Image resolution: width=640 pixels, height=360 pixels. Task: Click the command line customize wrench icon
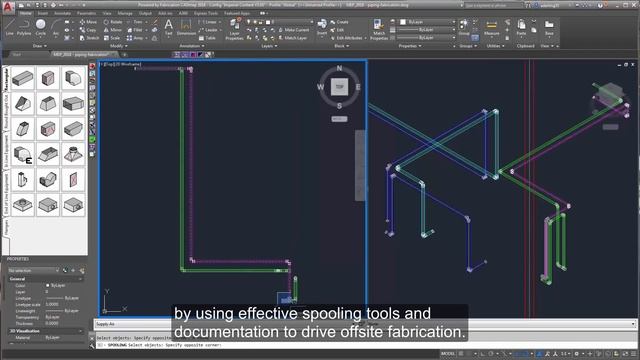pos(92,345)
